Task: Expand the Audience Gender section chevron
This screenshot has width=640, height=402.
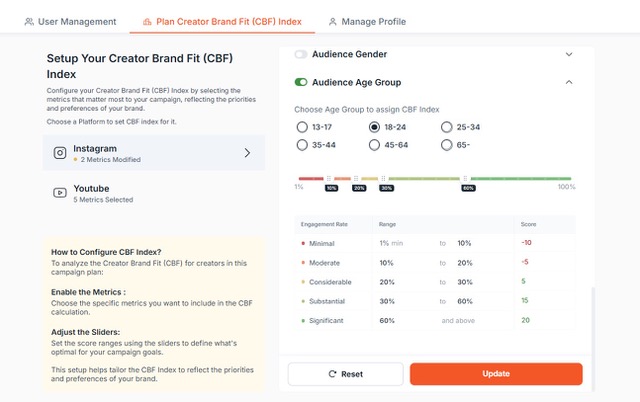Action: point(569,54)
